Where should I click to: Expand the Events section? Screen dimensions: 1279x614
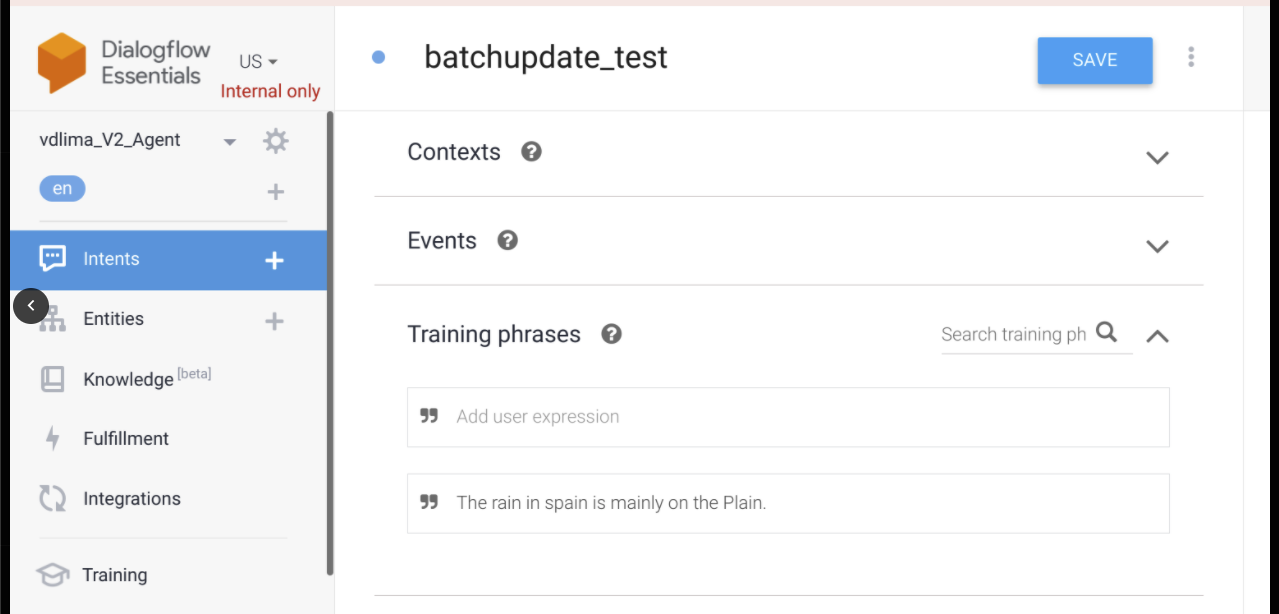coord(1157,247)
